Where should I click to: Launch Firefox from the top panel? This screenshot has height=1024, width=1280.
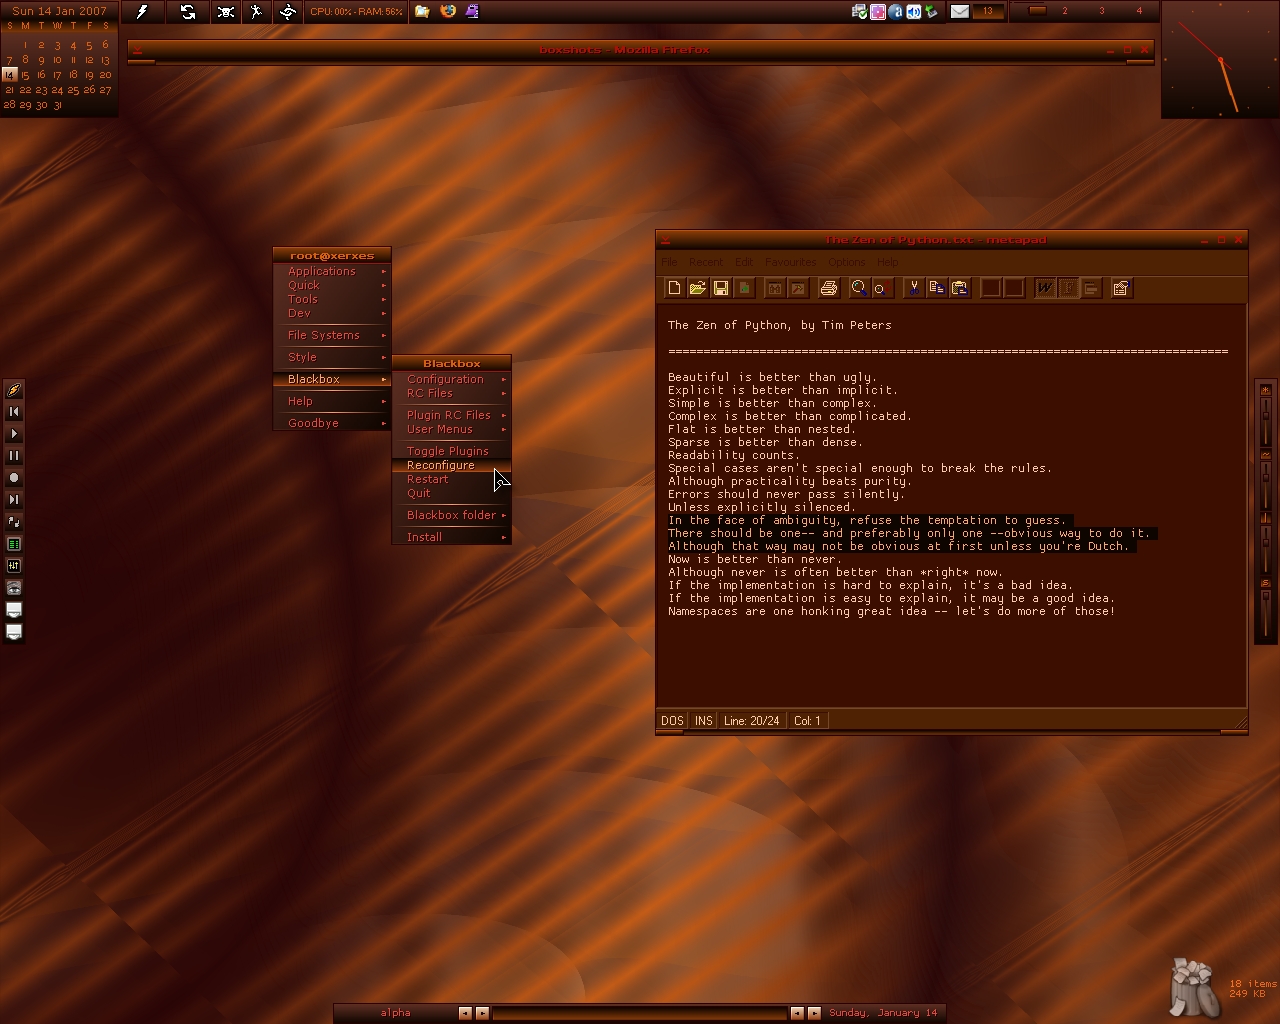pyautogui.click(x=447, y=12)
